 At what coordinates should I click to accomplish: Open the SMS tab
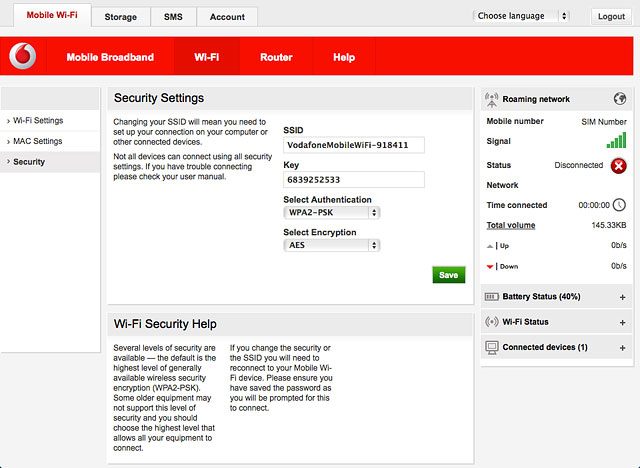[173, 17]
